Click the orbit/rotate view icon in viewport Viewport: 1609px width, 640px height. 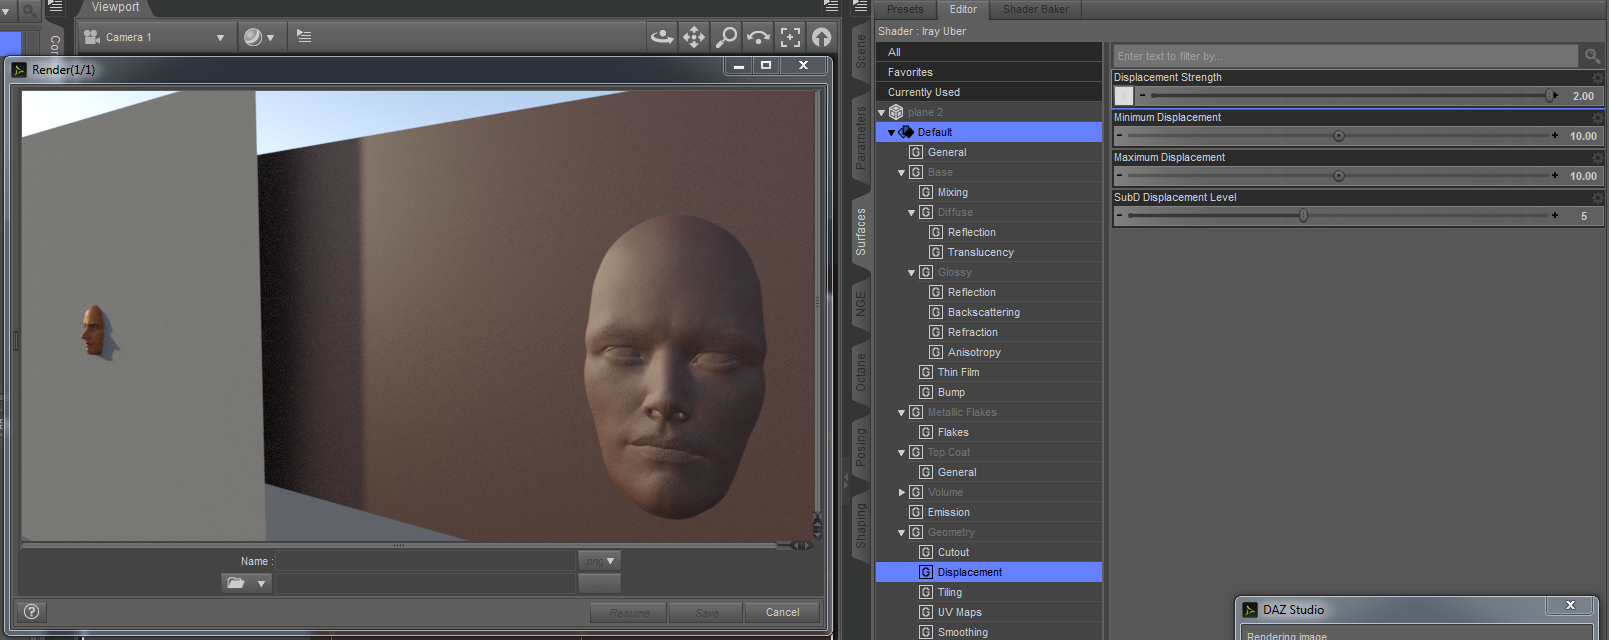(x=661, y=37)
